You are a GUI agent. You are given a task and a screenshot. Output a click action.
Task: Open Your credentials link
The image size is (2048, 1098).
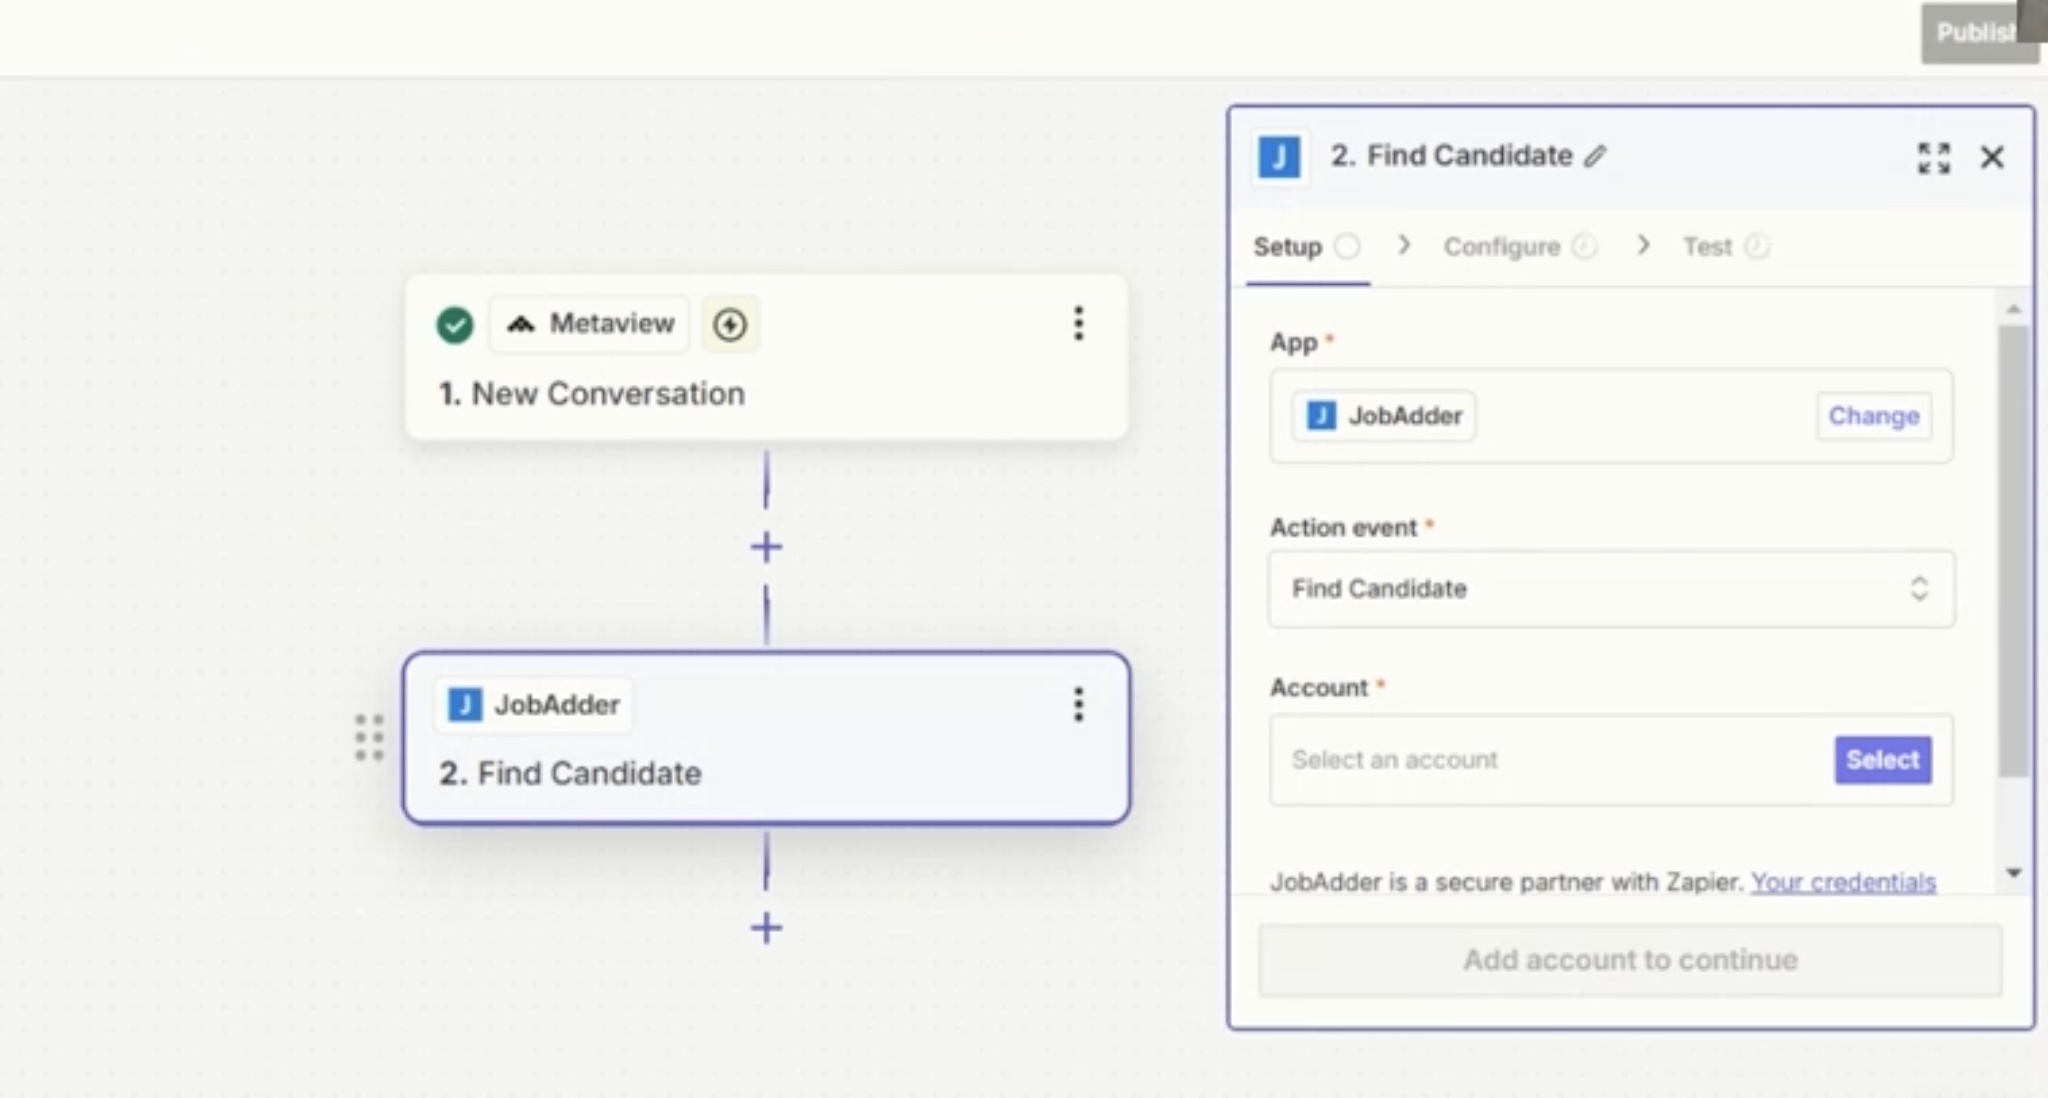(x=1843, y=882)
